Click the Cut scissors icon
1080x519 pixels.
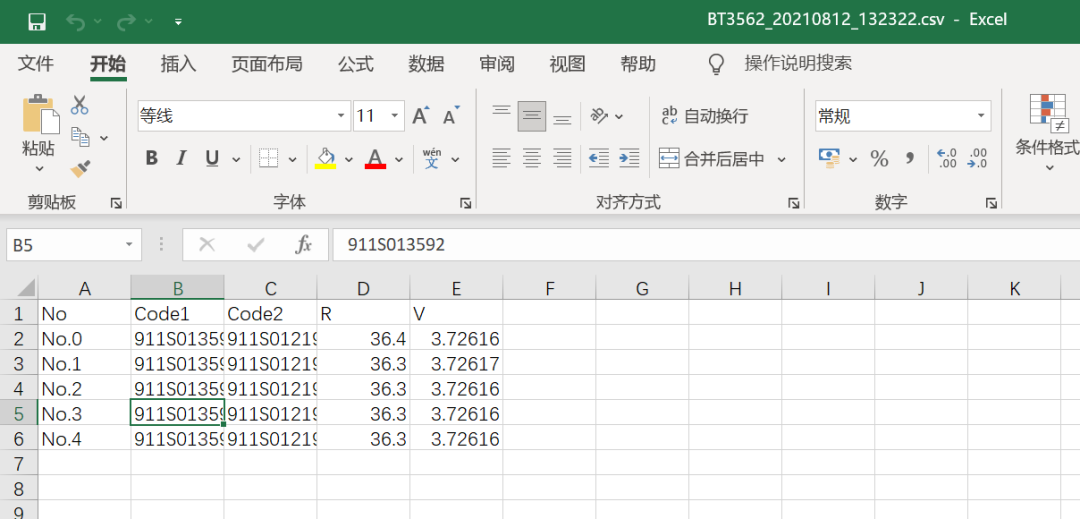pyautogui.click(x=80, y=105)
